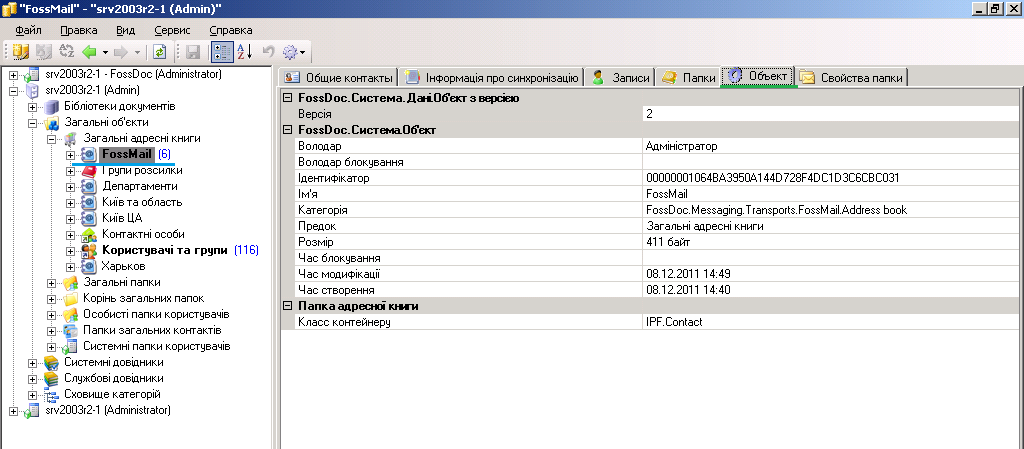1024x449 pixels.
Task: Expand the Сховище категорій tree node
Action: click(x=33, y=395)
